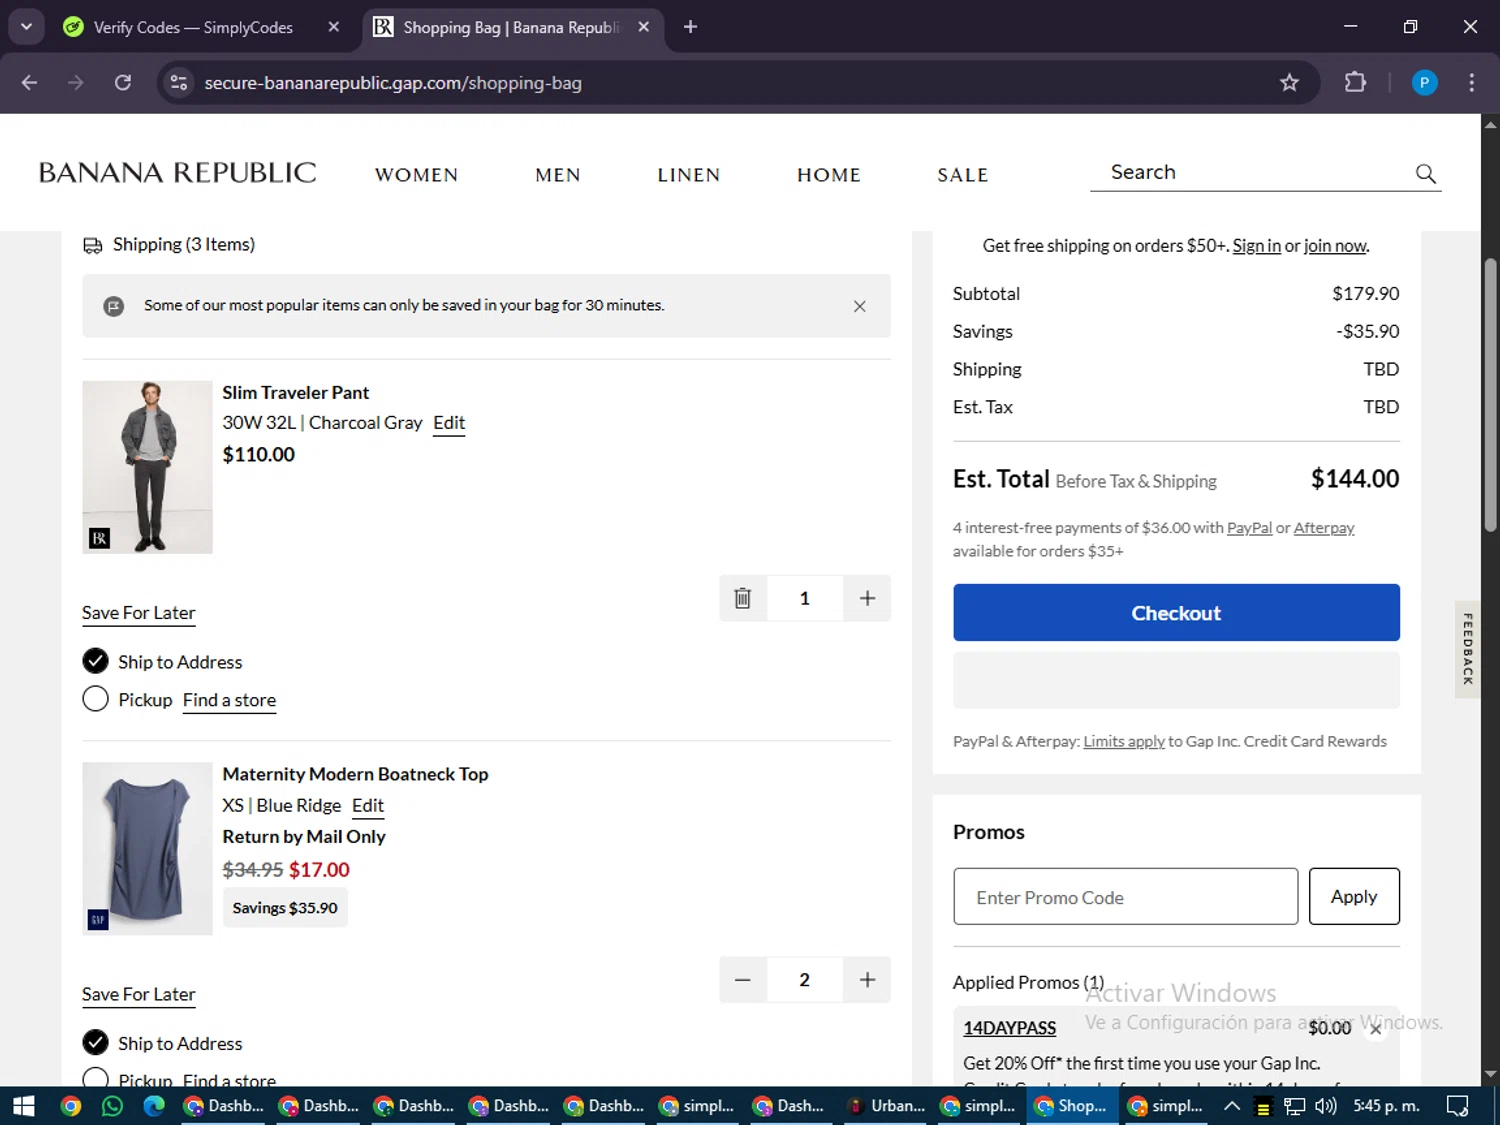Select Pickup for Slim Traveler Pant
The width and height of the screenshot is (1500, 1125).
click(x=95, y=699)
